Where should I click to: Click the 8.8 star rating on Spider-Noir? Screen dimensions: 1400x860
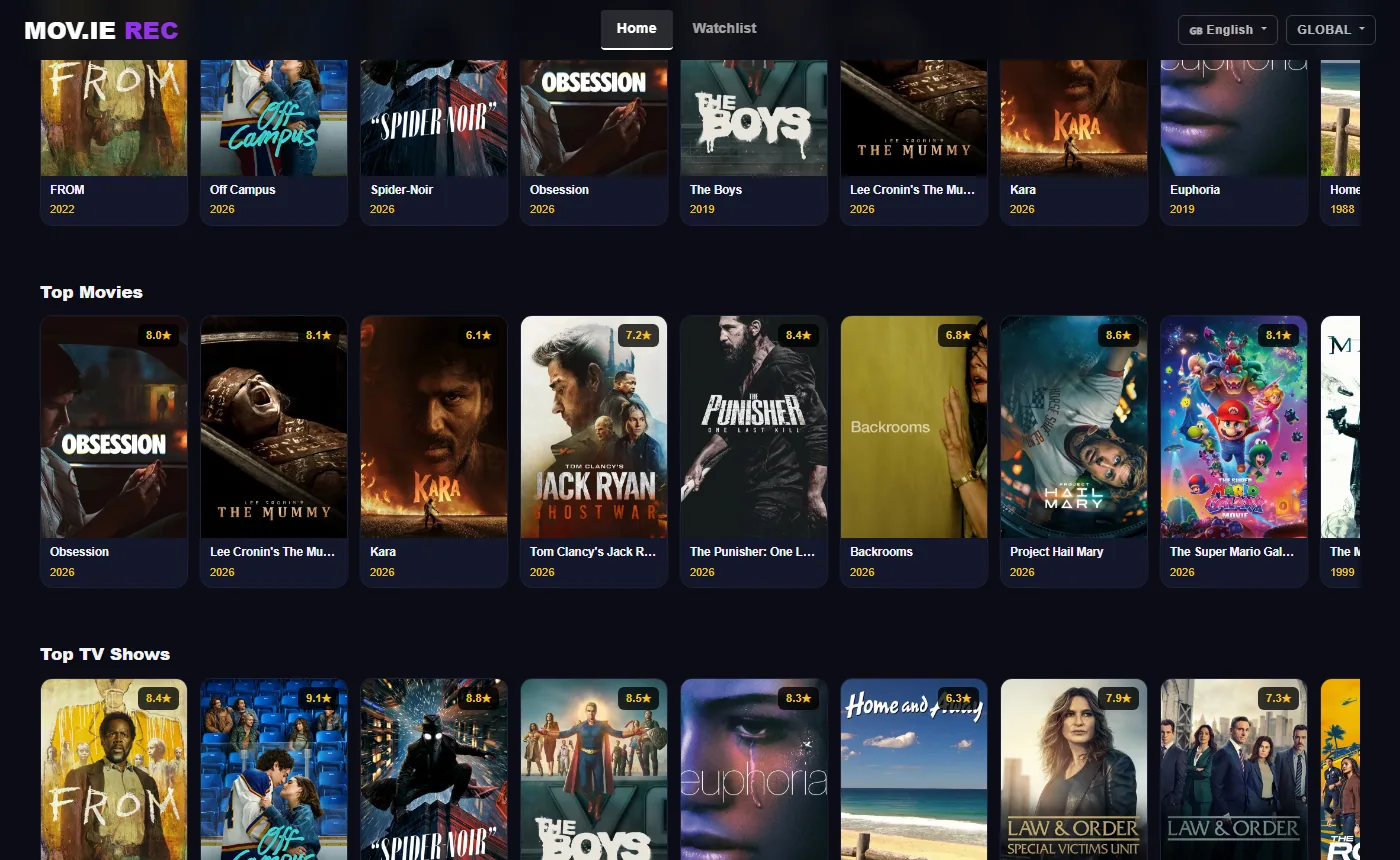pyautogui.click(x=478, y=698)
